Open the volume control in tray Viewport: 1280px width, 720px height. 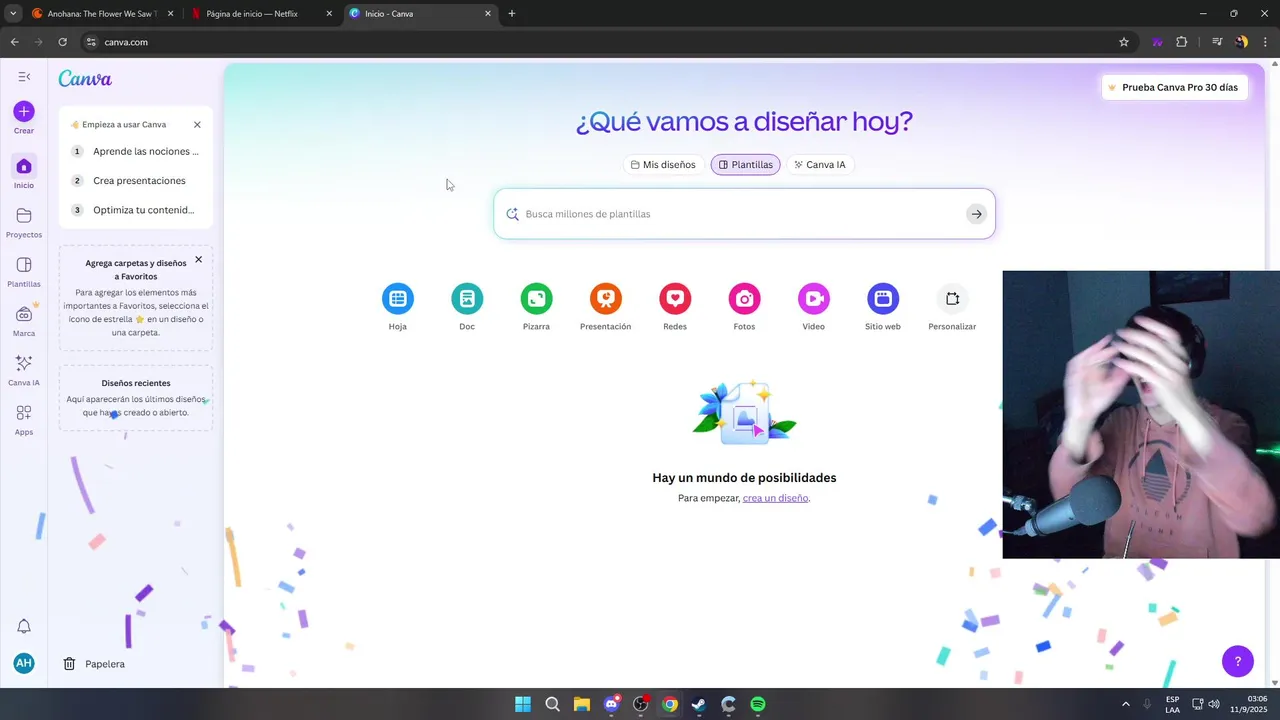[x=1214, y=704]
